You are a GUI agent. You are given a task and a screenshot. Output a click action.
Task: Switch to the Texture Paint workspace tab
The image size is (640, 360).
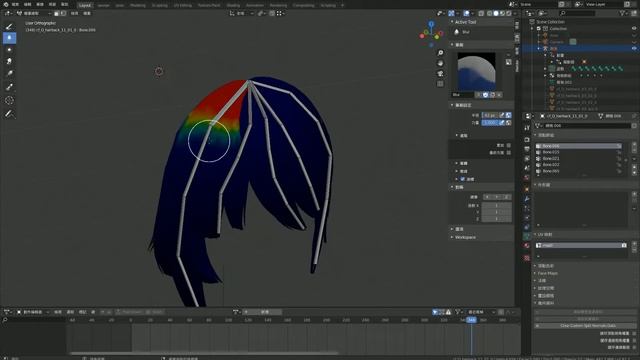point(209,5)
